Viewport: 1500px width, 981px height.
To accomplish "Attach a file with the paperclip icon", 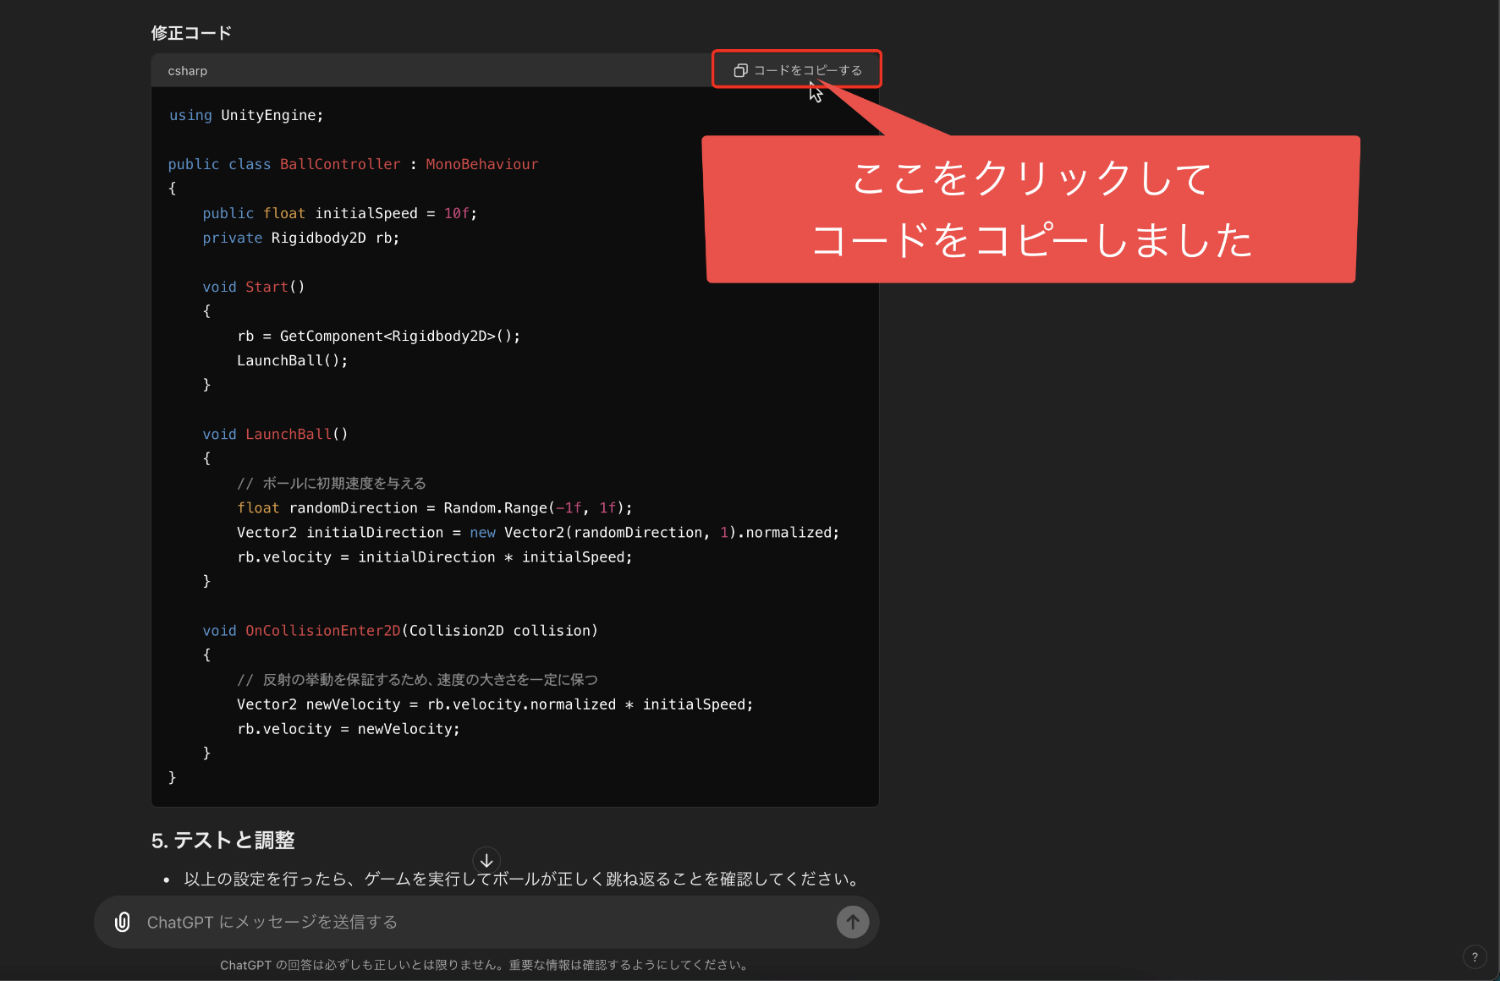I will click(122, 922).
